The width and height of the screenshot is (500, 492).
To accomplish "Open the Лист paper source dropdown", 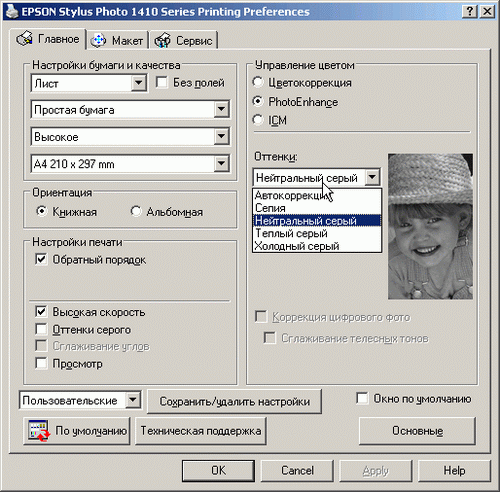I will tap(139, 83).
